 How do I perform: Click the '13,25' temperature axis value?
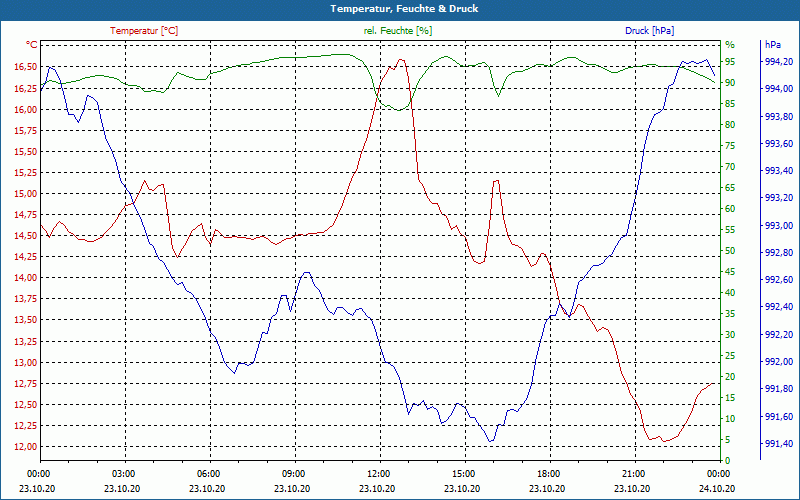tap(24, 341)
